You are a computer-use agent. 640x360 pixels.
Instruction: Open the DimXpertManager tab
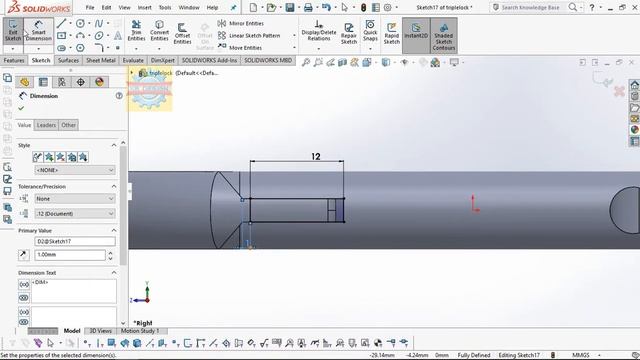click(80, 82)
